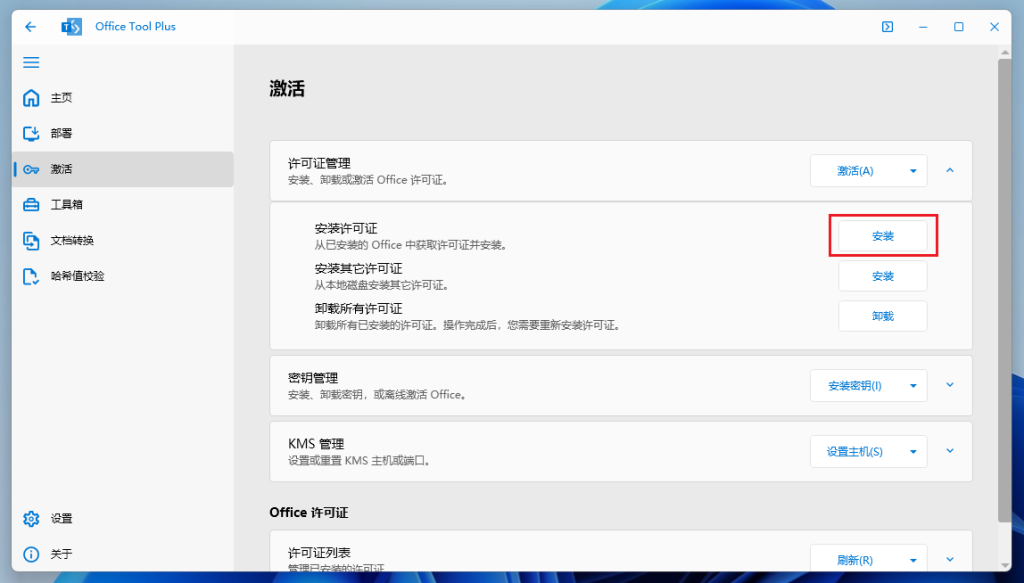The width and height of the screenshot is (1024, 583).
Task: Open the 主页 page
Action: pyautogui.click(x=123, y=98)
